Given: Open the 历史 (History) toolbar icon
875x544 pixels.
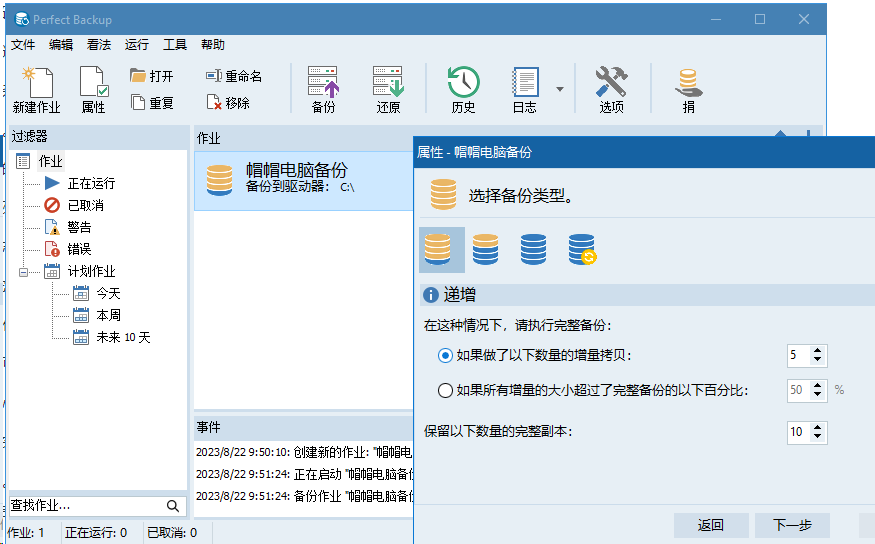Looking at the screenshot, I should point(463,88).
